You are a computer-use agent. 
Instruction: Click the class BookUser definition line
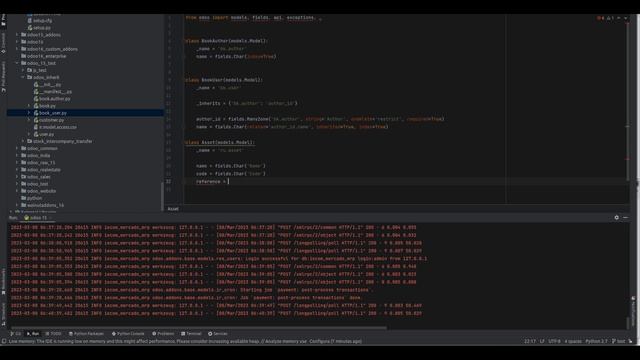click(224, 80)
